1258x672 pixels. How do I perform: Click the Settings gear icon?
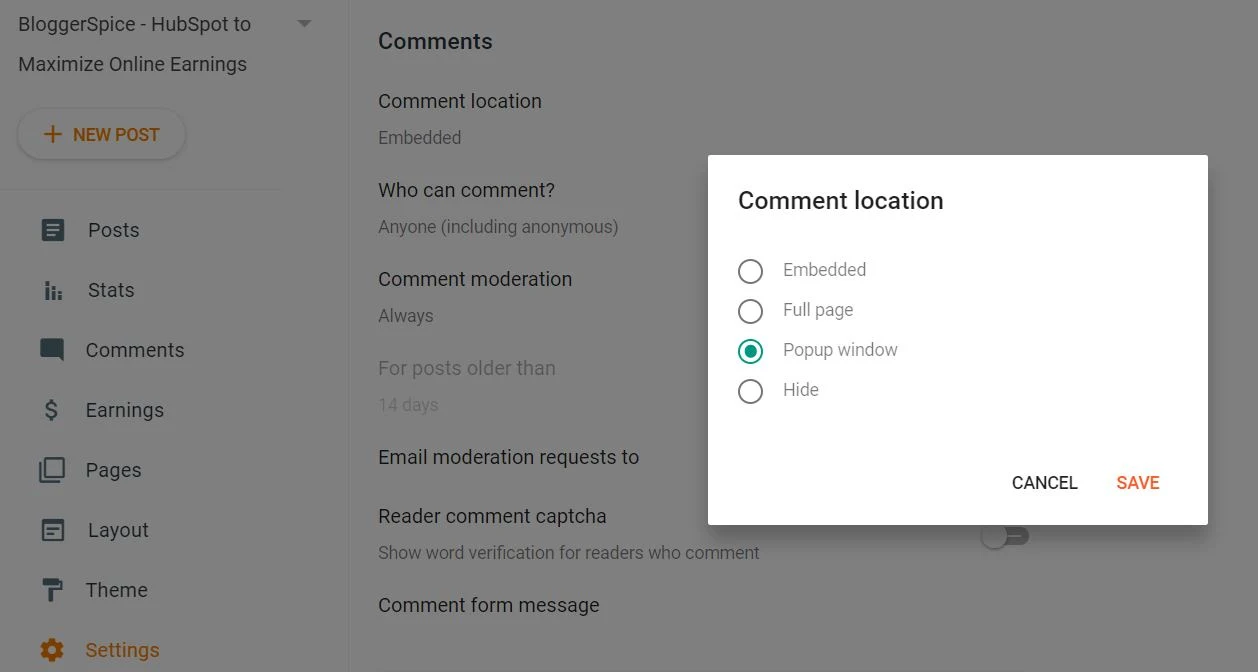[52, 650]
